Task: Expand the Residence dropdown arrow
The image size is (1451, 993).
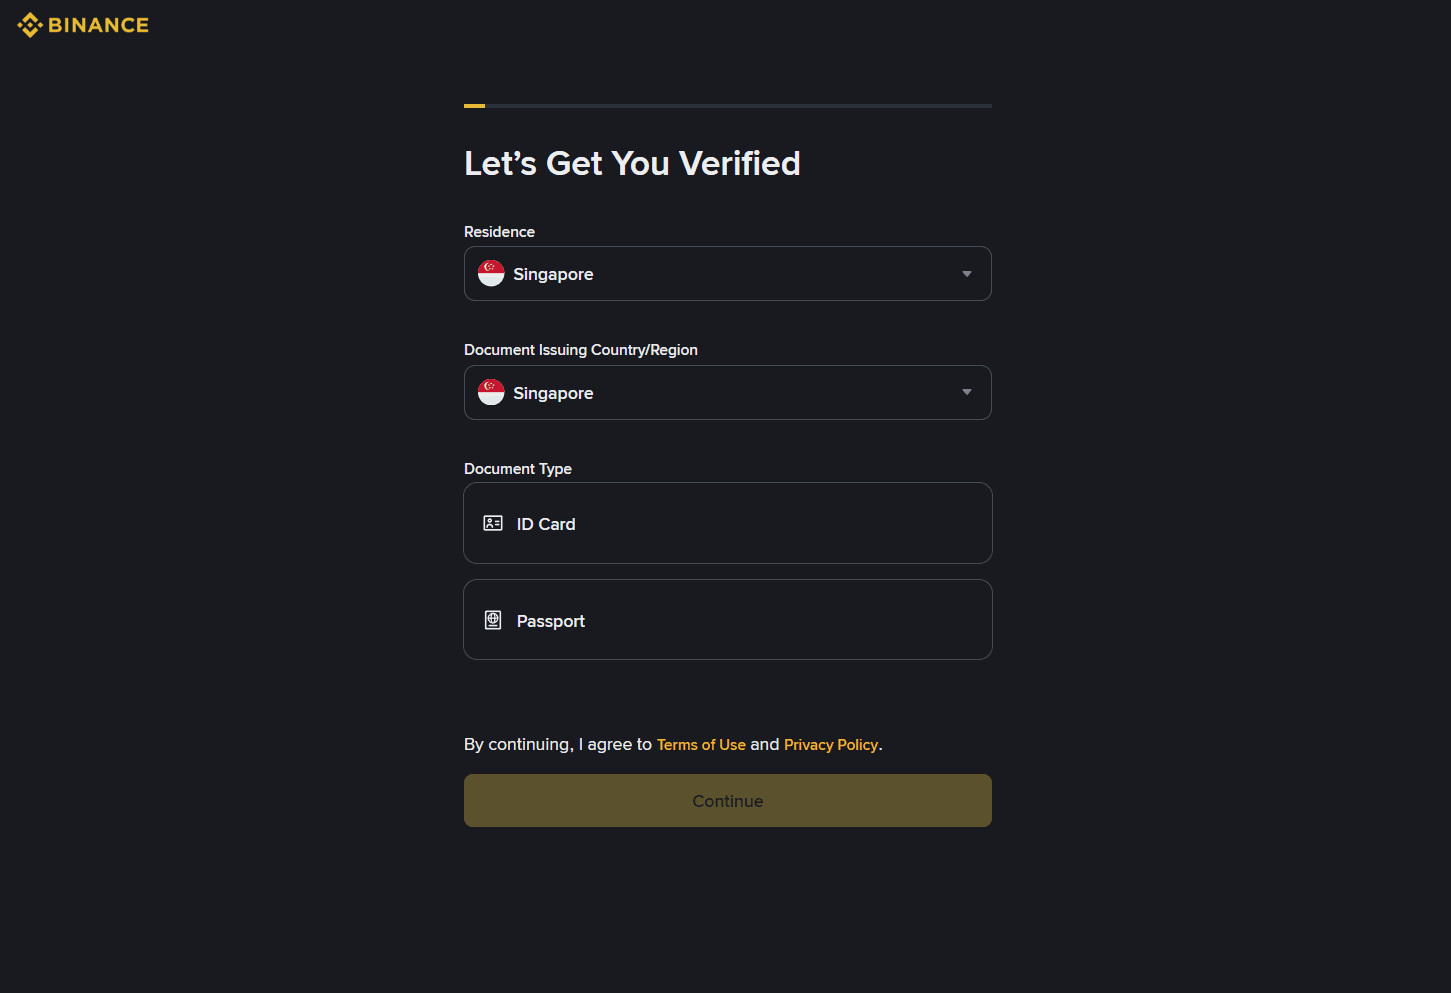Action: (x=966, y=274)
